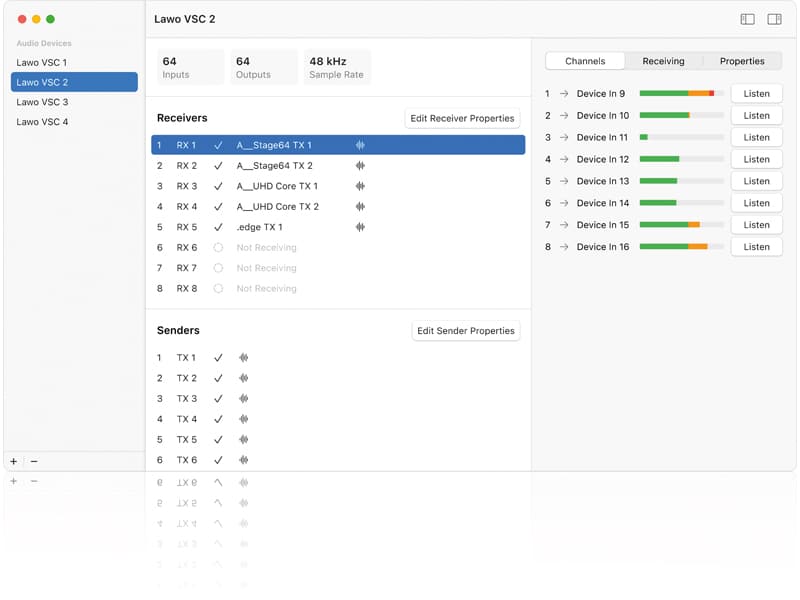Click the waveform icon on TX 1 sender
Image resolution: width=800 pixels, height=600 pixels.
click(x=243, y=358)
